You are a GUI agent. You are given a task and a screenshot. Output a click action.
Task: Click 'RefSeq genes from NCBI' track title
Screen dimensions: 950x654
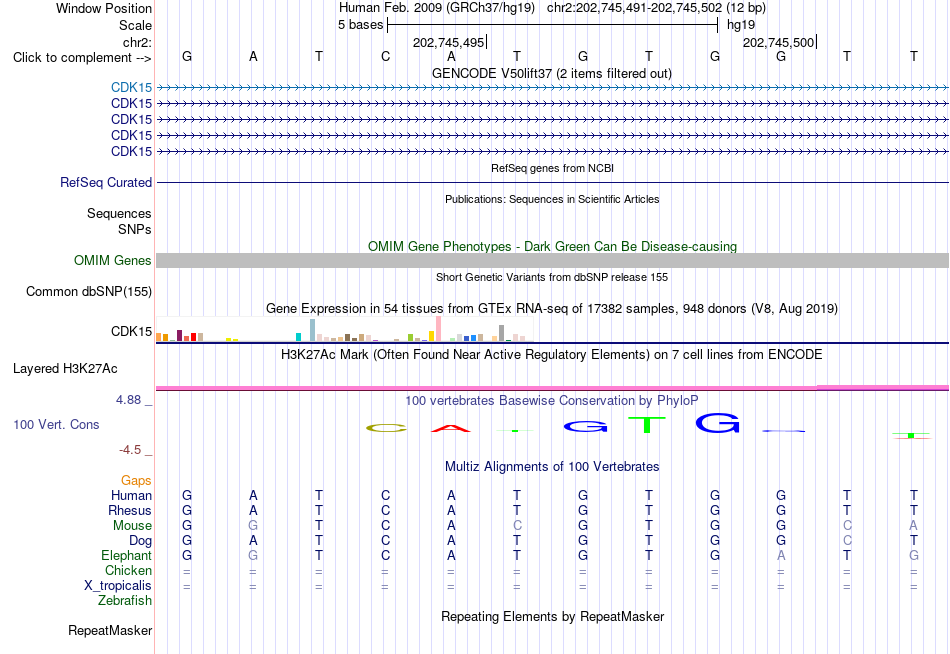click(x=552, y=168)
